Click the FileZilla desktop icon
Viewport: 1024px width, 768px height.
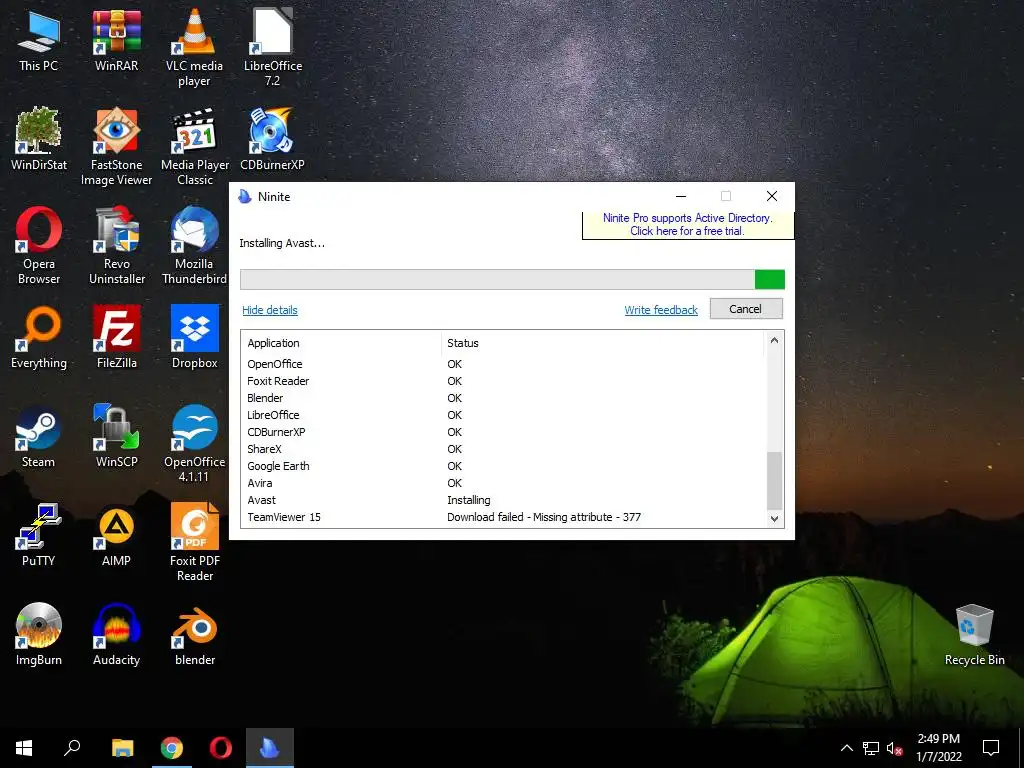[x=116, y=338]
